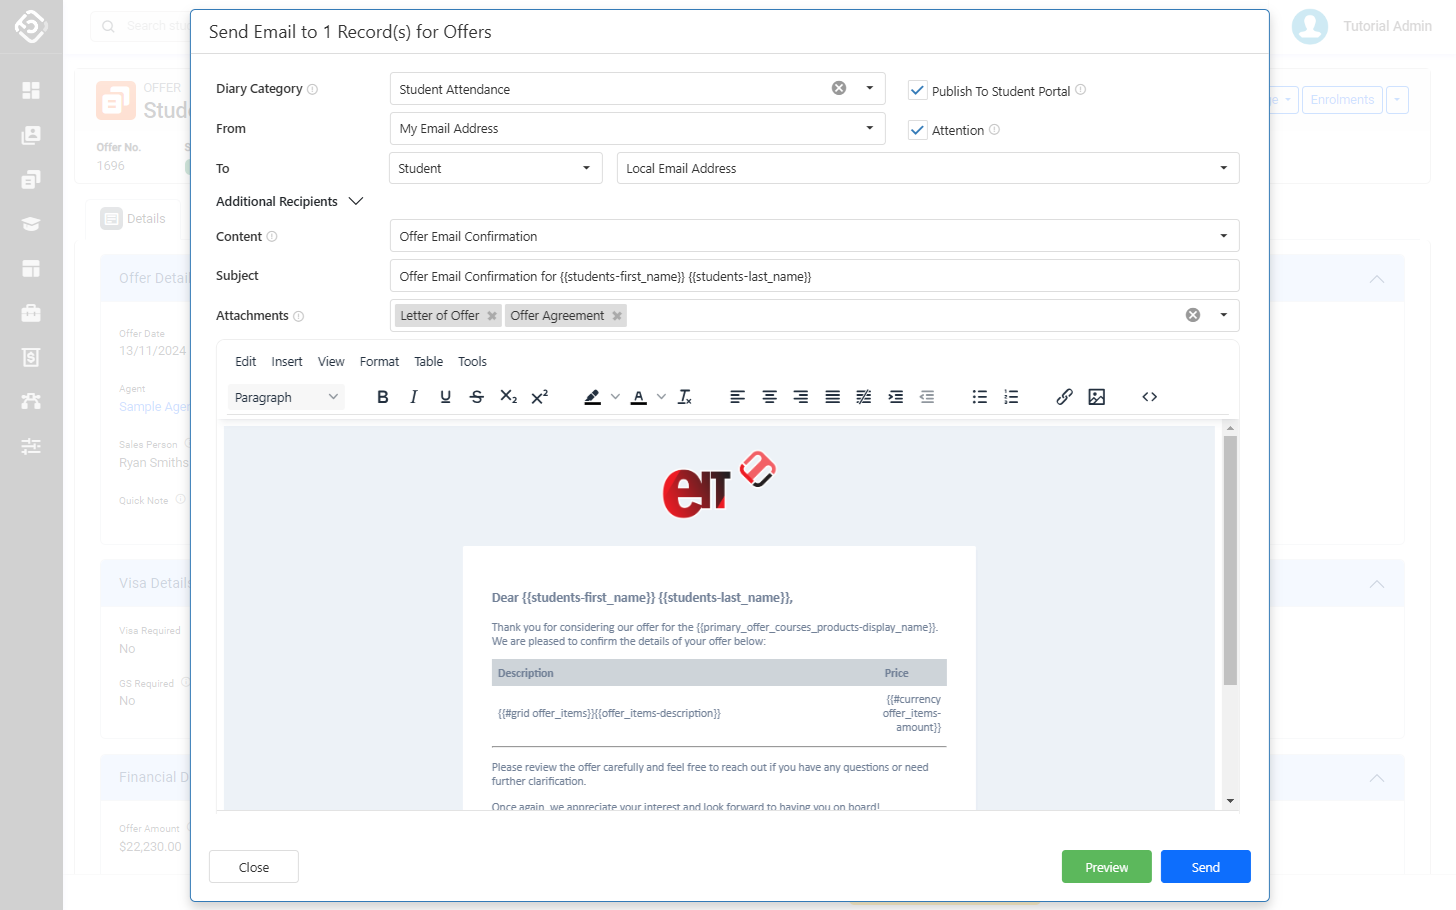Expand the Additional Recipients section
The height and width of the screenshot is (910, 1456).
click(x=355, y=201)
